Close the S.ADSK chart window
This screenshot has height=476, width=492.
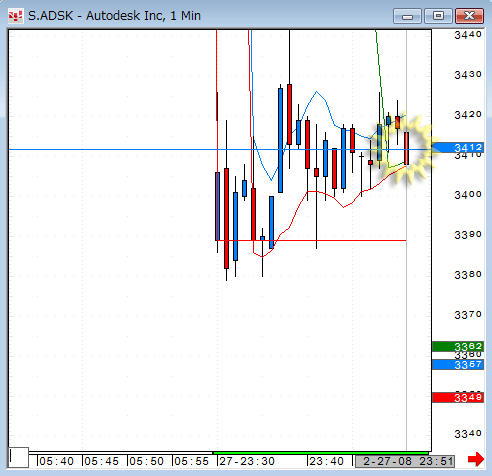[469, 16]
